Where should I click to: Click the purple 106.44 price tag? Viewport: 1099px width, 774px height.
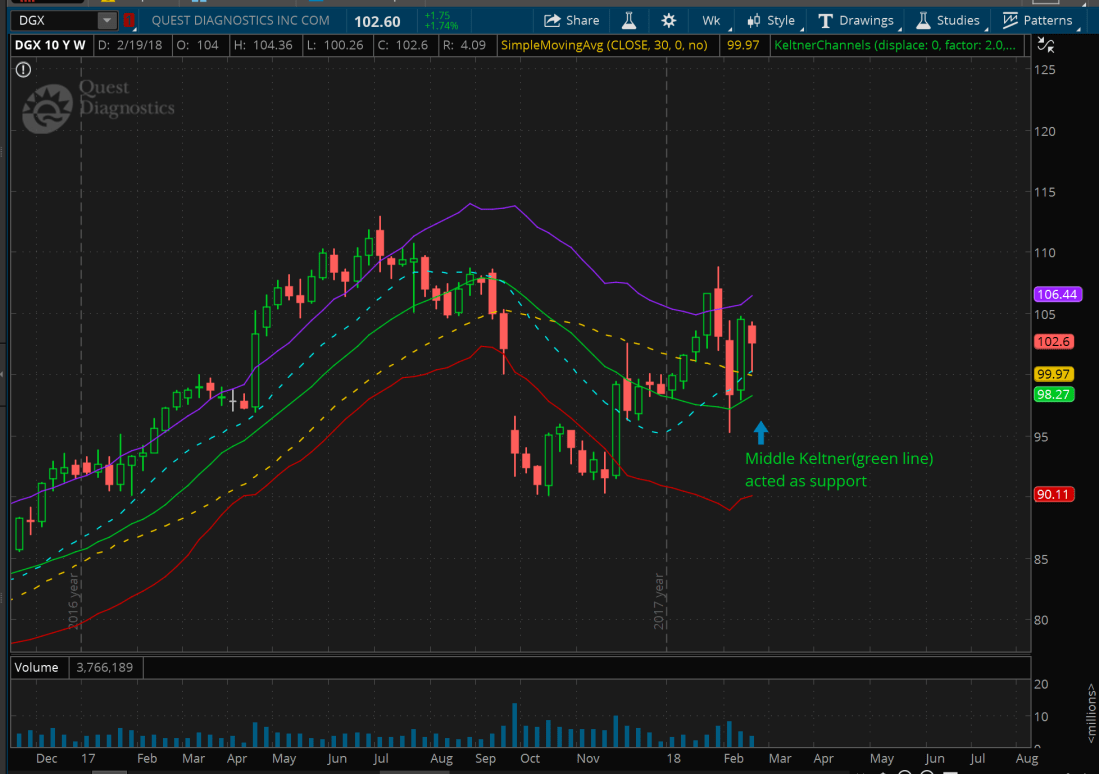tap(1053, 294)
